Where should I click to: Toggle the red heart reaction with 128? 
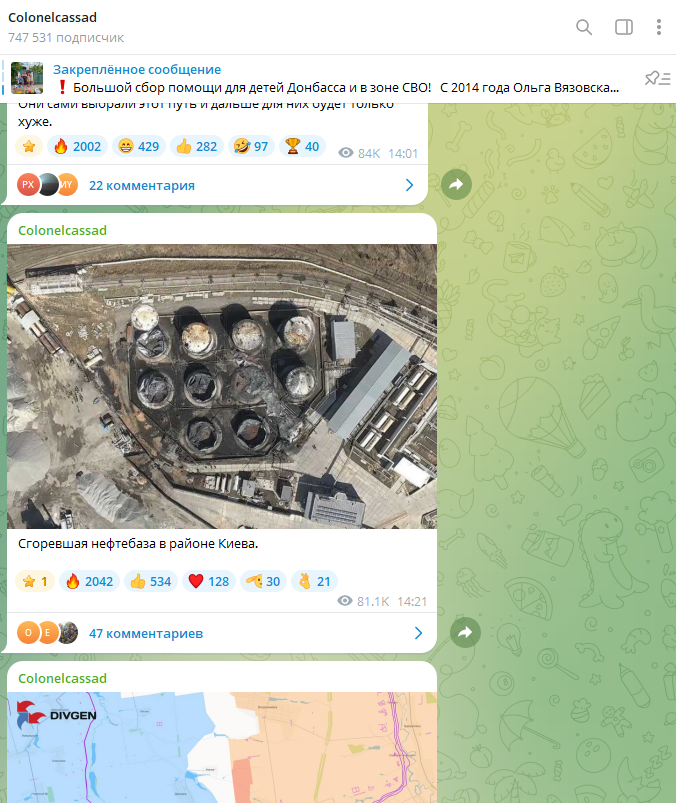[209, 581]
